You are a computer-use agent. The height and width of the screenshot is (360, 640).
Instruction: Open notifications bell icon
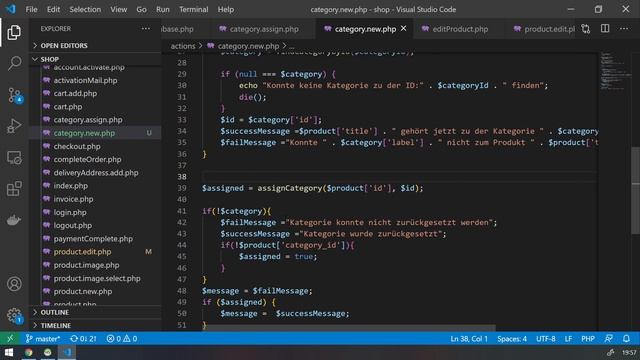click(x=626, y=338)
